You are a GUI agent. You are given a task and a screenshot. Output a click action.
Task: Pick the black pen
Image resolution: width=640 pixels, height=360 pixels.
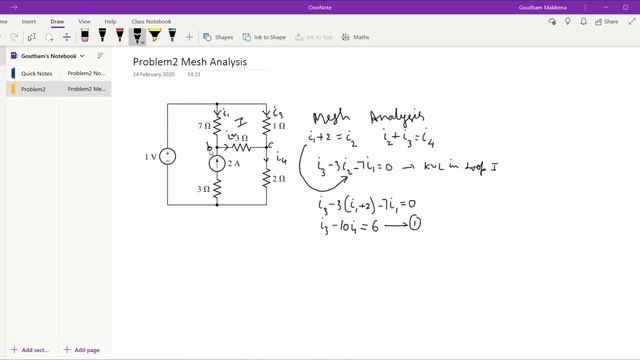(x=102, y=36)
